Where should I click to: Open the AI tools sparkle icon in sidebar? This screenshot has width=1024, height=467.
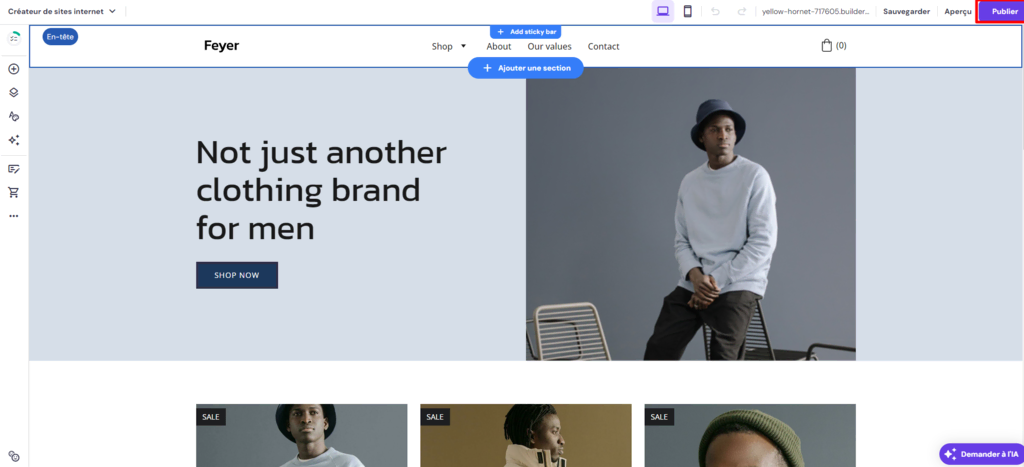point(14,140)
